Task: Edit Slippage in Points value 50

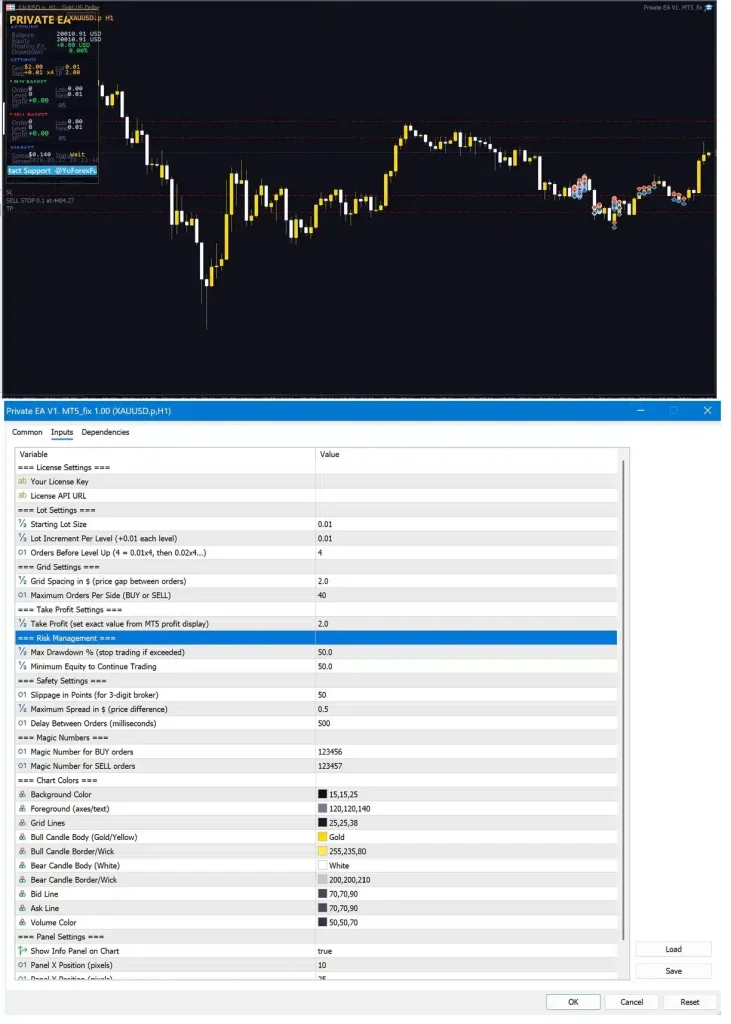Action: [x=466, y=695]
